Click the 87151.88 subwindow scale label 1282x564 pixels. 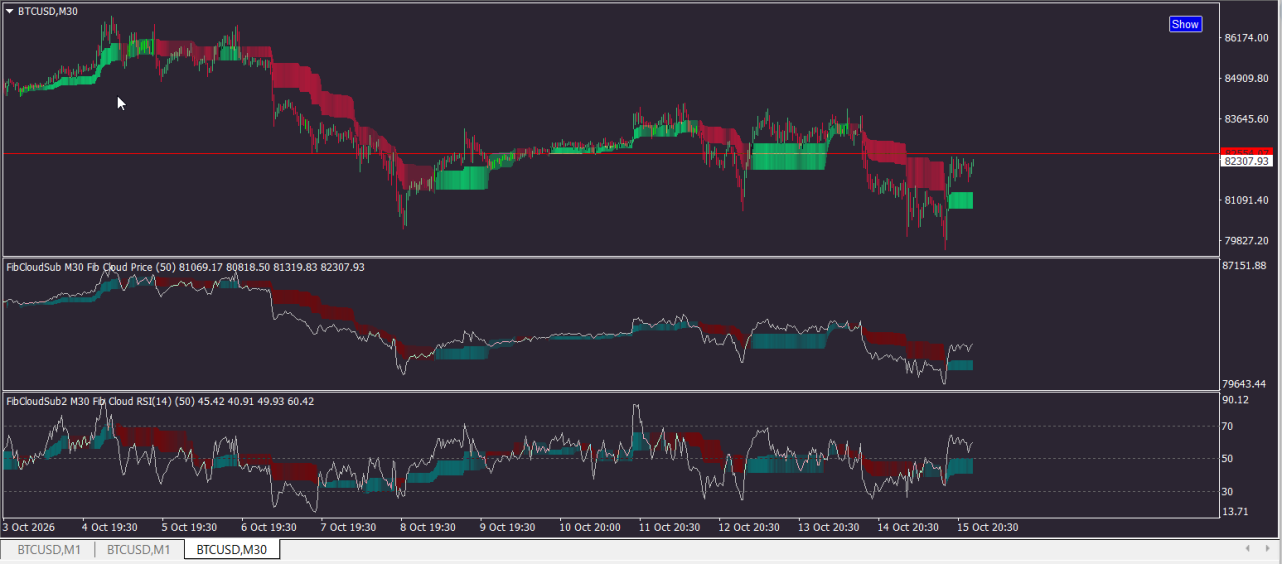1246,266
